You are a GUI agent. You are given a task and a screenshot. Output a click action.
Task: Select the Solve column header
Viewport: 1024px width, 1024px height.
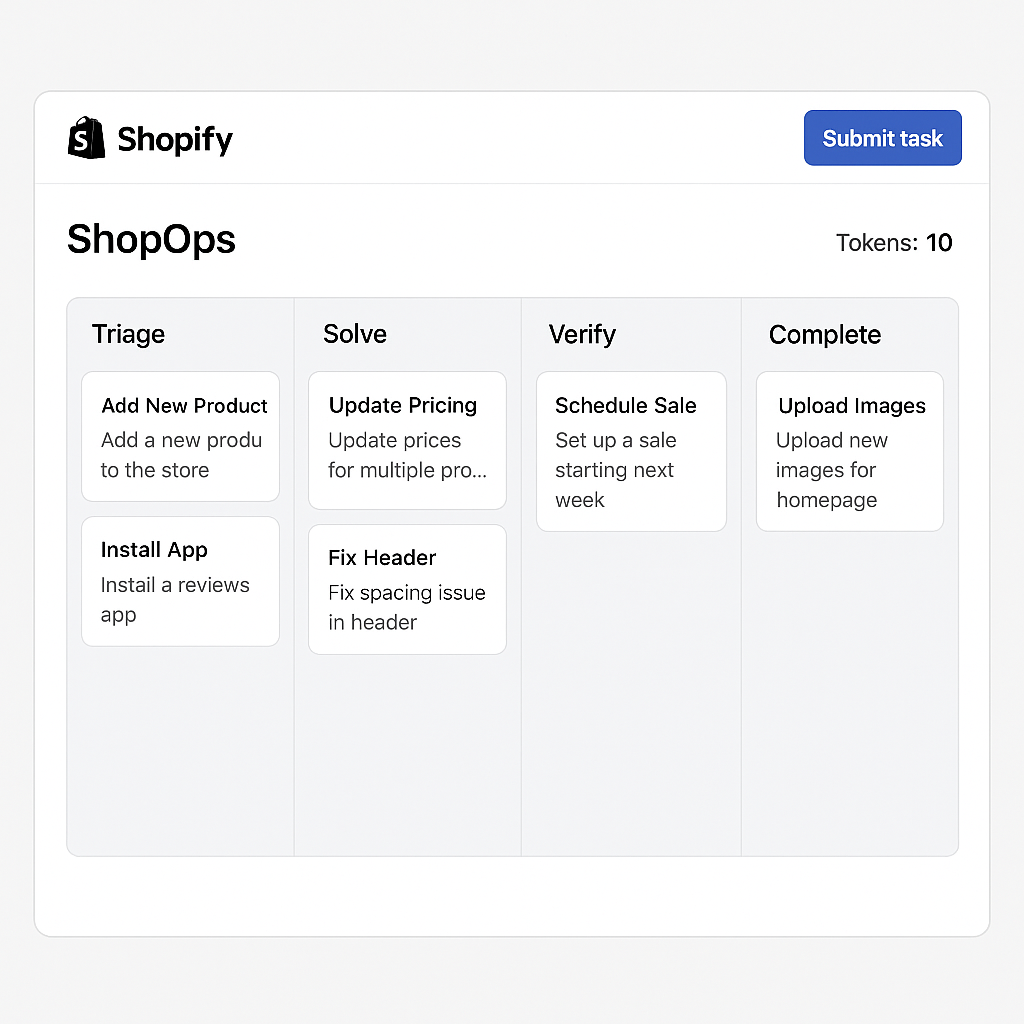click(x=355, y=334)
